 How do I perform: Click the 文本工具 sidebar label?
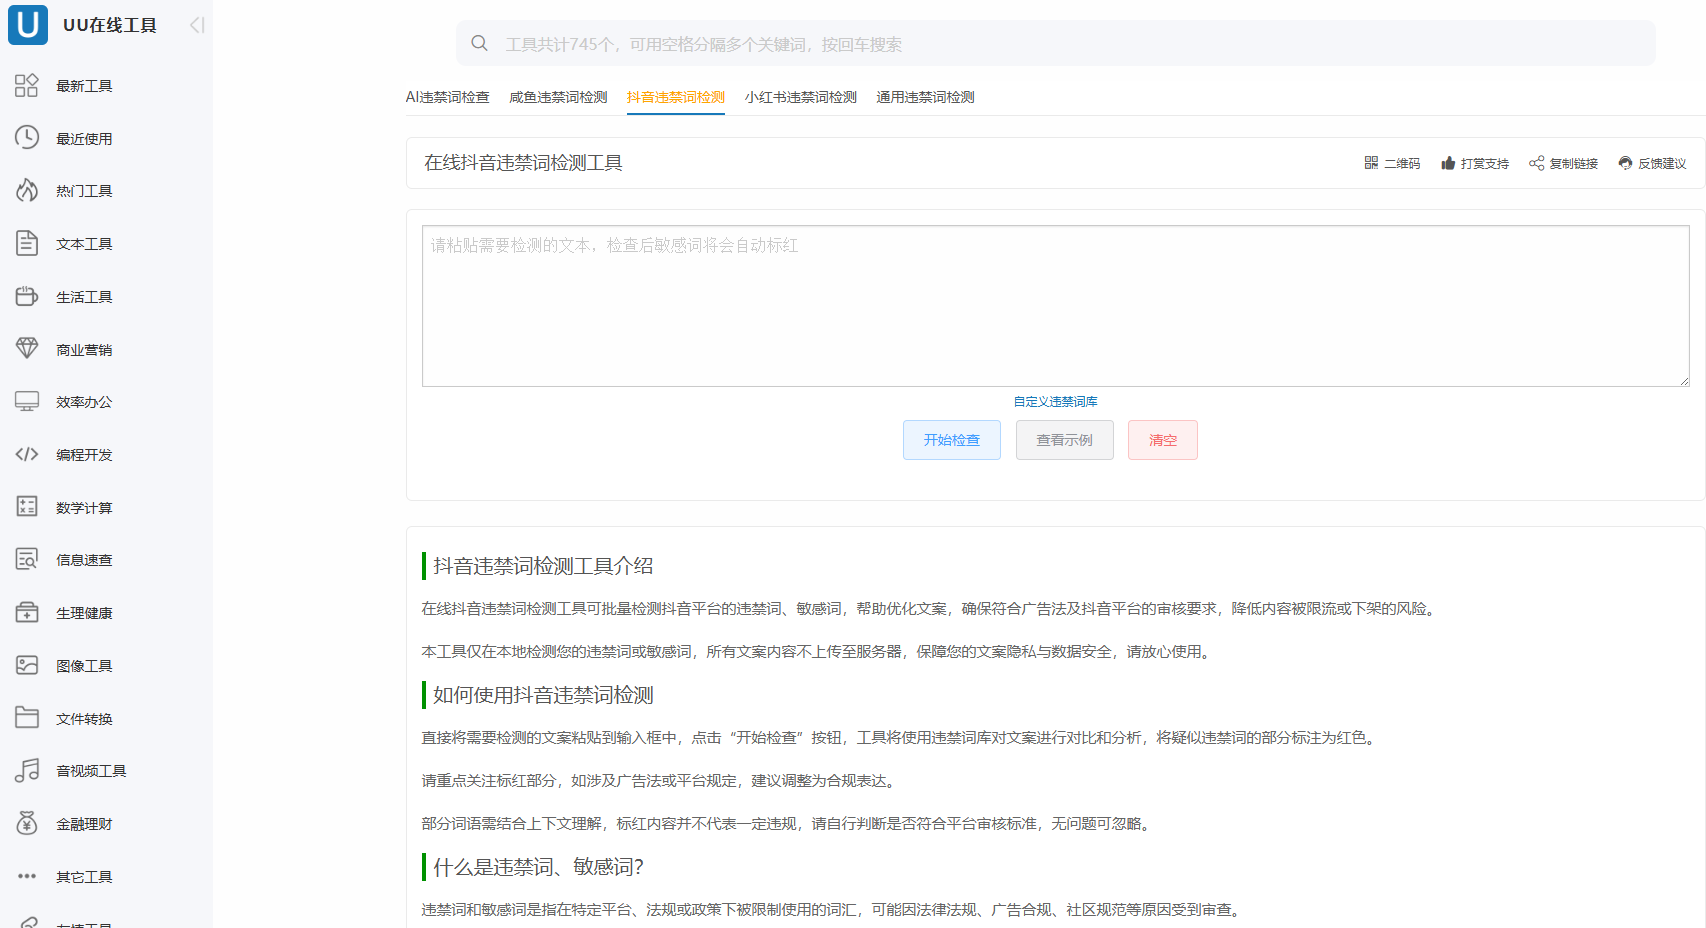84,244
